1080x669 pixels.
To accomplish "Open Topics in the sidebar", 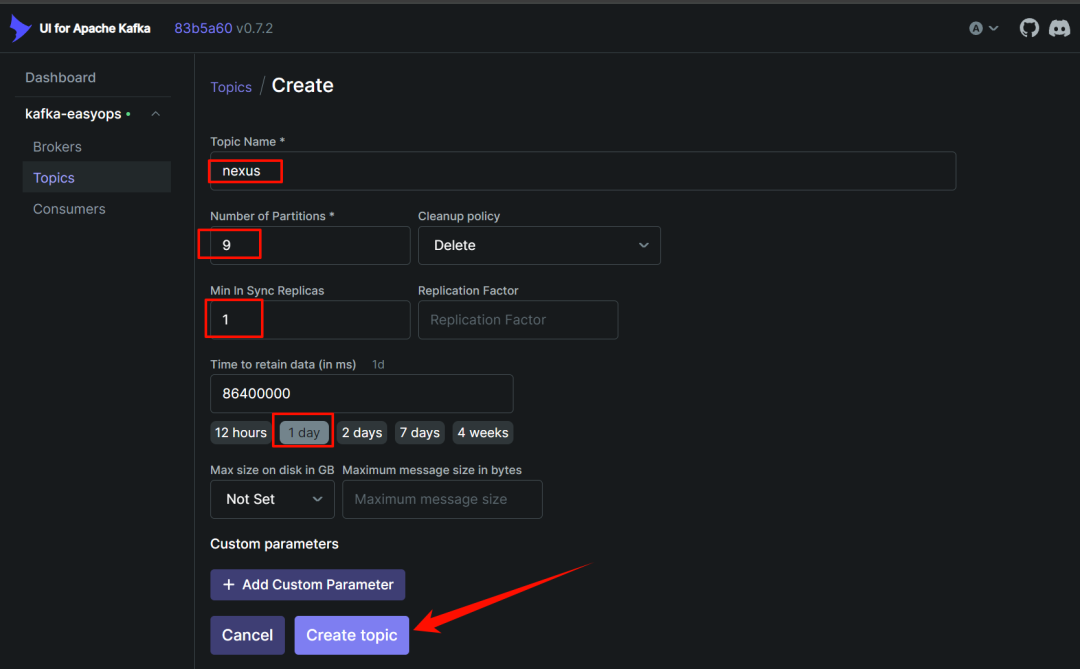I will (96, 177).
